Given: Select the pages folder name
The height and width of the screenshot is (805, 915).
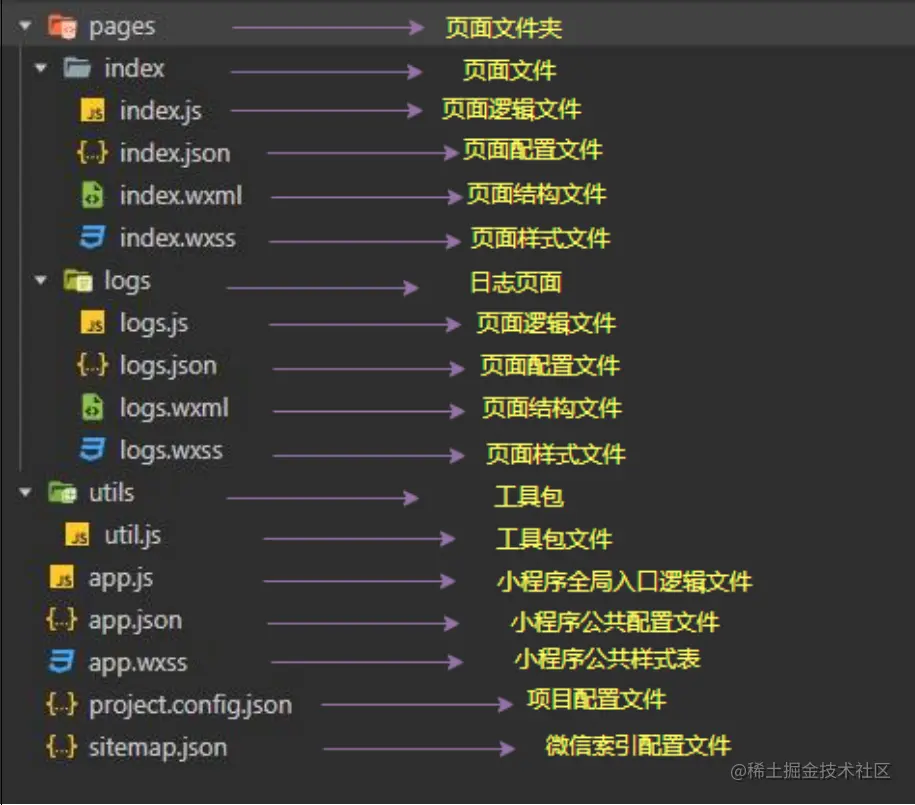Looking at the screenshot, I should click(x=122, y=27).
